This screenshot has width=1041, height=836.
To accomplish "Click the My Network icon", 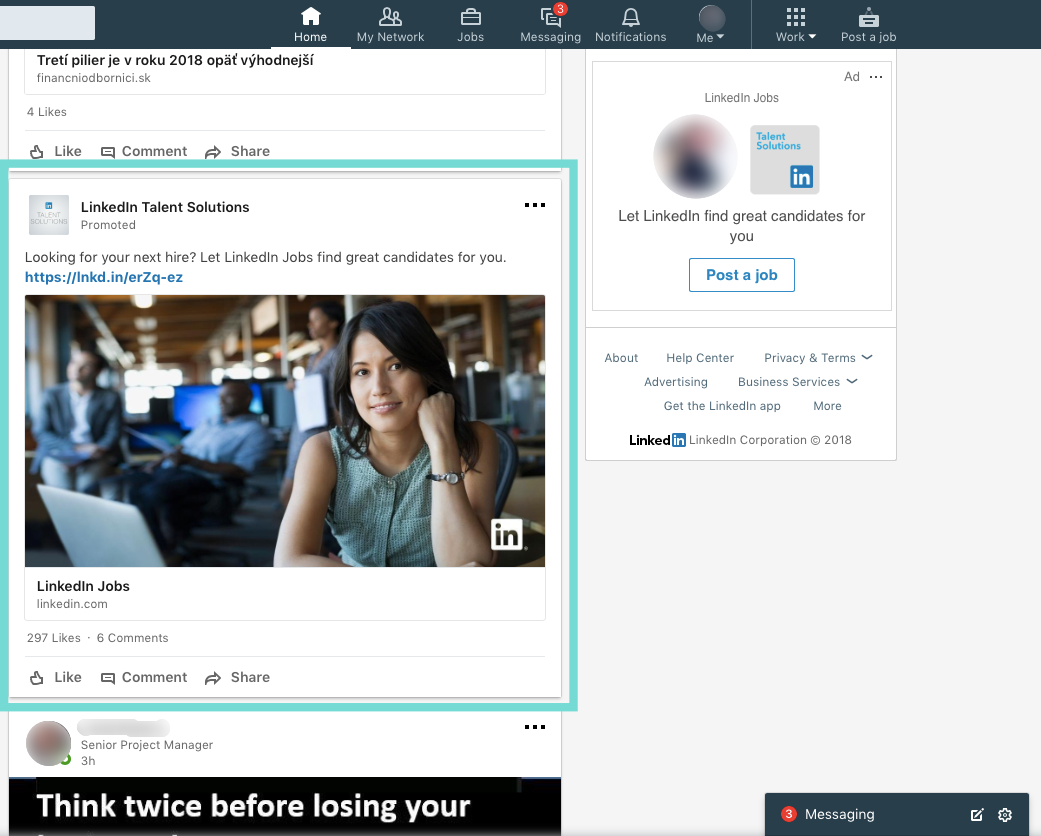I will (x=390, y=24).
